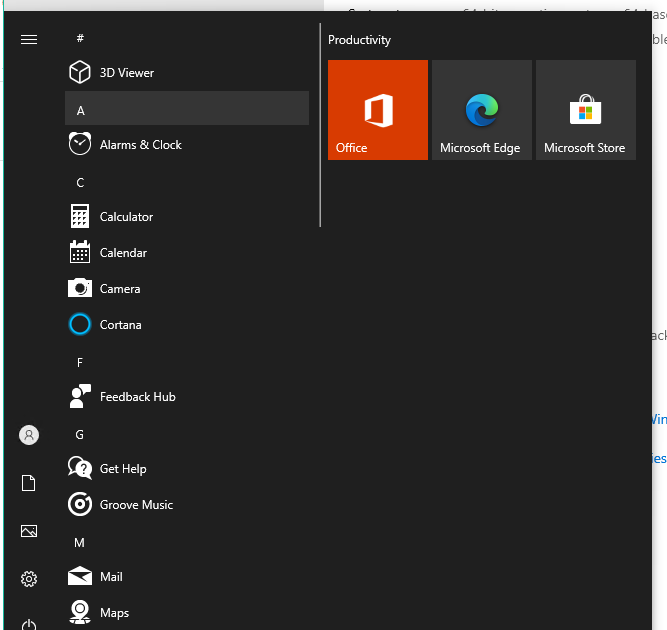This screenshot has height=630, width=667.
Task: Click the Groove Music text entry
Action: [136, 505]
